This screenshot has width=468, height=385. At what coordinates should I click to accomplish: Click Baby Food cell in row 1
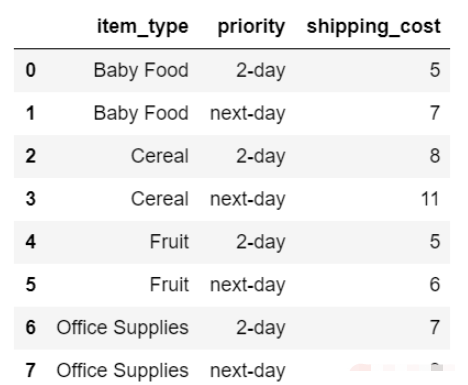[x=141, y=113]
